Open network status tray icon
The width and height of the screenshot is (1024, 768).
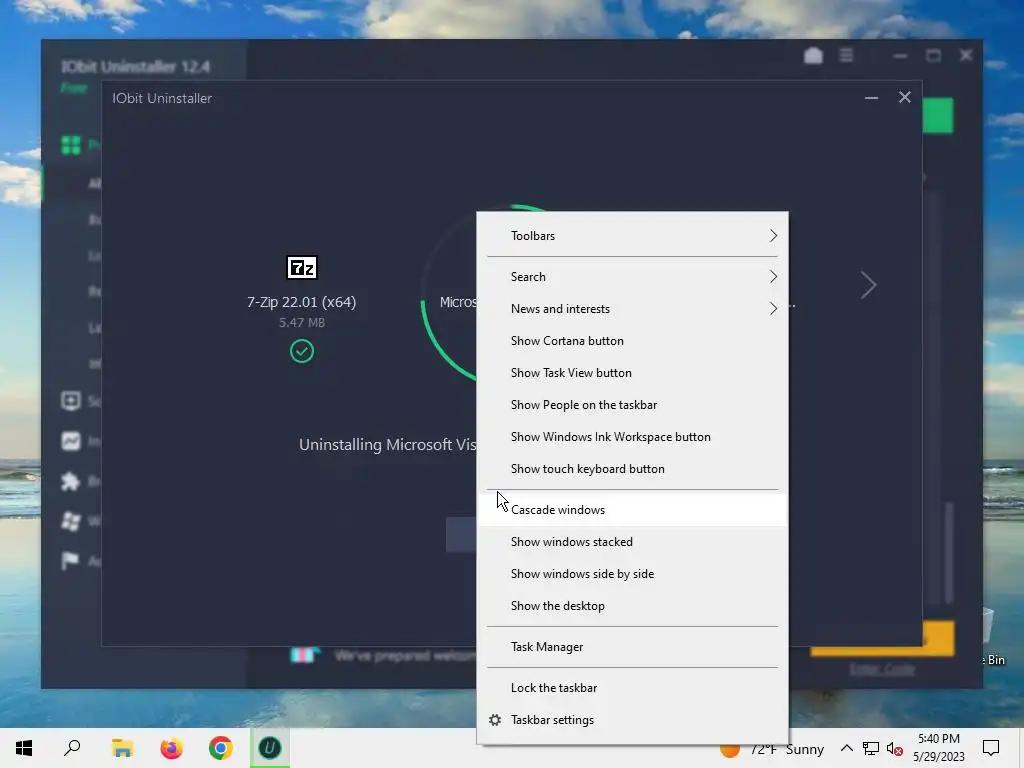click(x=871, y=748)
